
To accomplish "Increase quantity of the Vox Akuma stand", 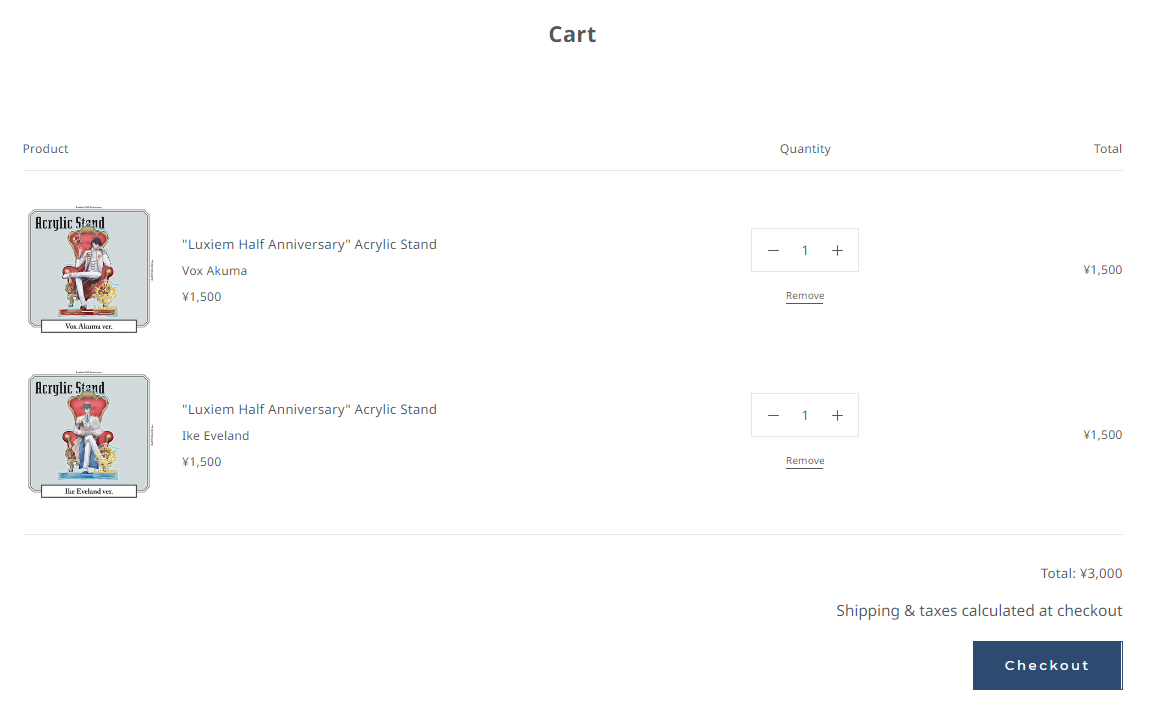I will pyautogui.click(x=837, y=251).
